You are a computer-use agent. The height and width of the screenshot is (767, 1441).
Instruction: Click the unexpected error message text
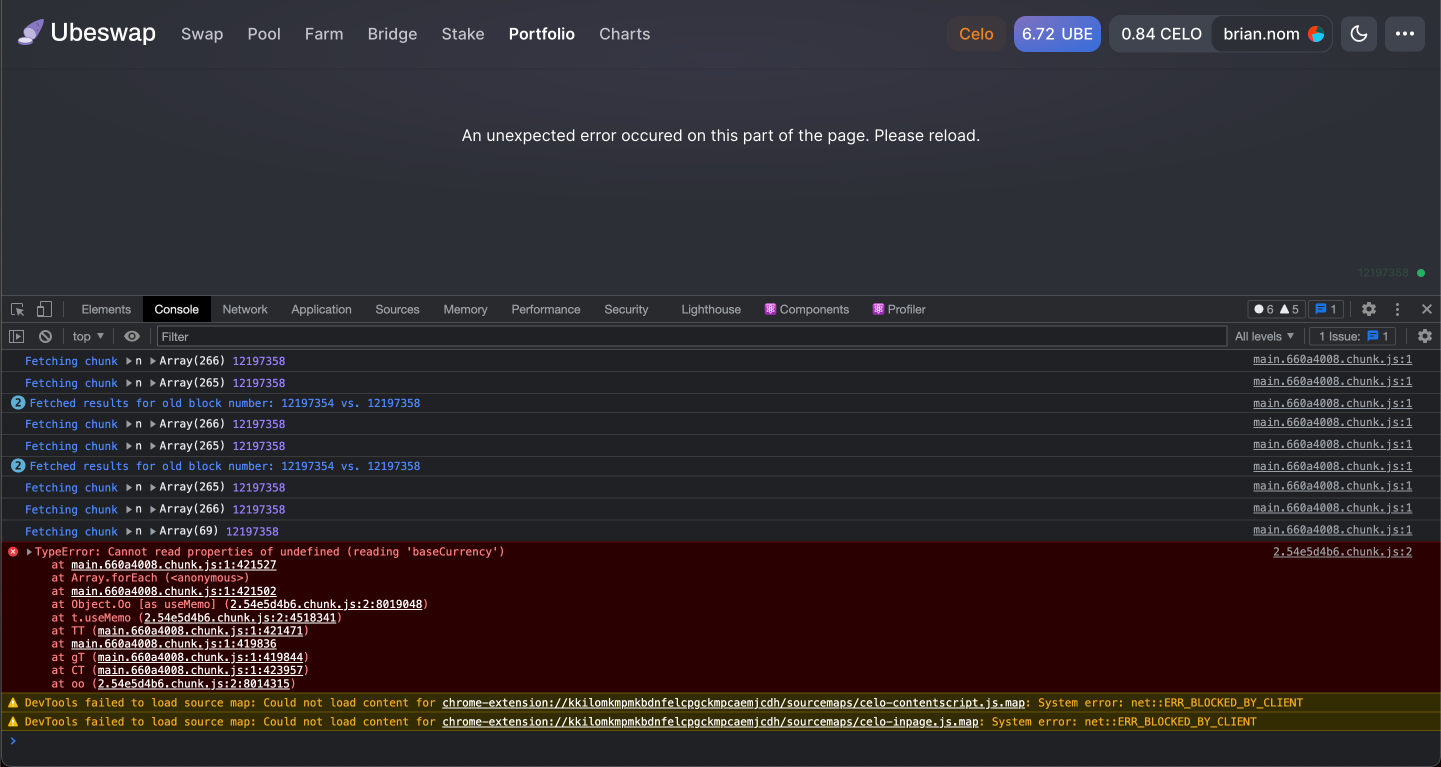[720, 135]
